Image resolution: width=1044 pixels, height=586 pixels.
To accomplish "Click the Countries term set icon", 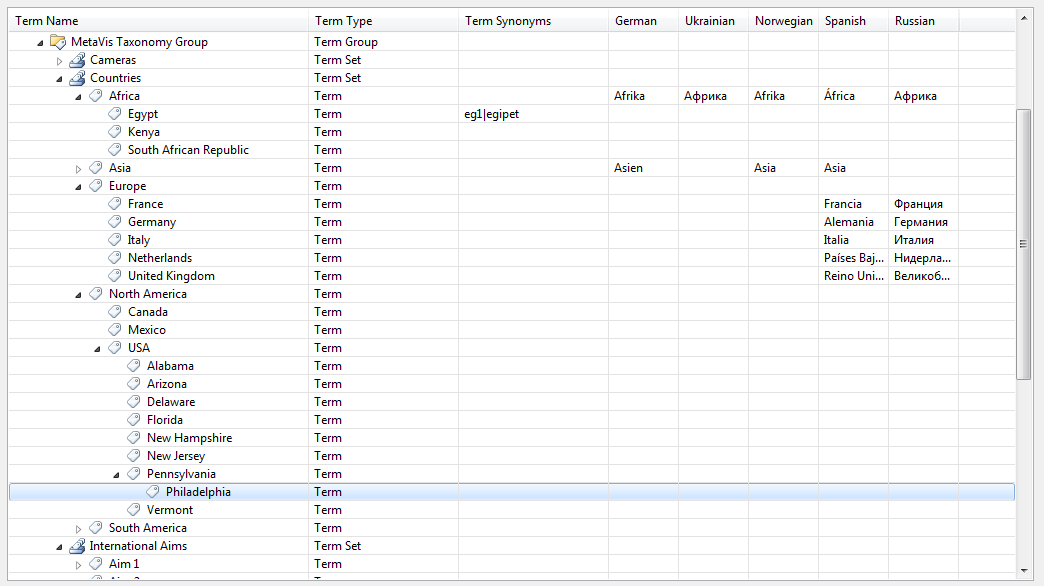I will point(77,78).
